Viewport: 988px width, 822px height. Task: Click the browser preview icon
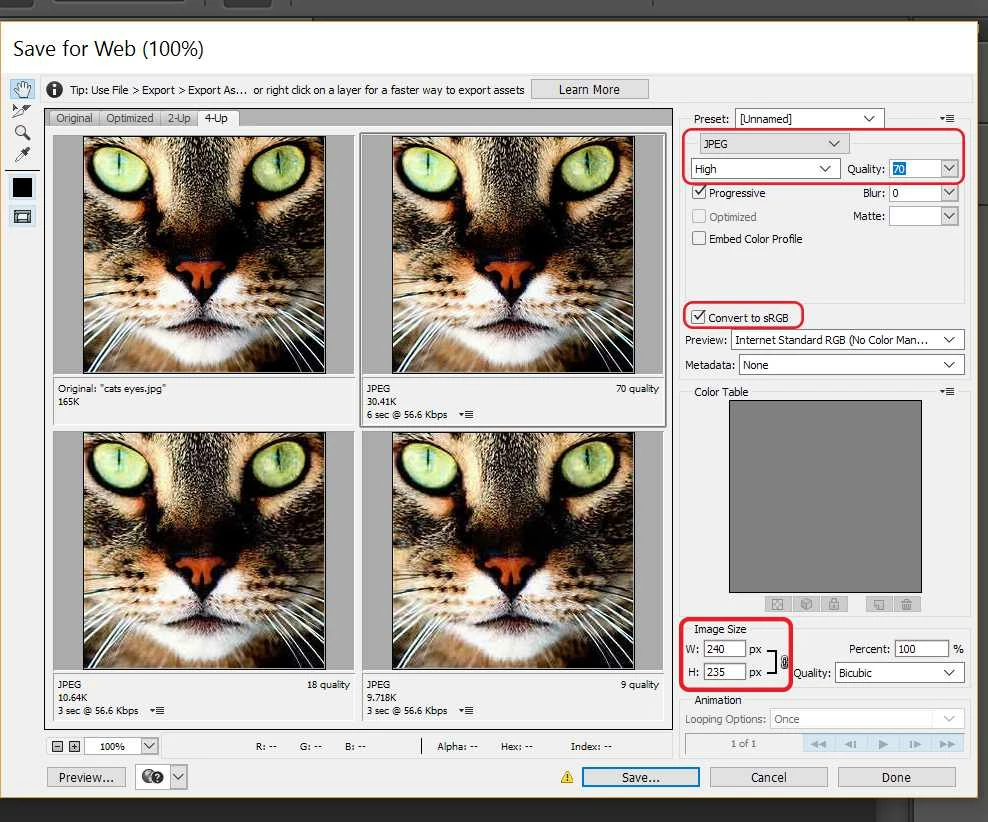tap(152, 777)
